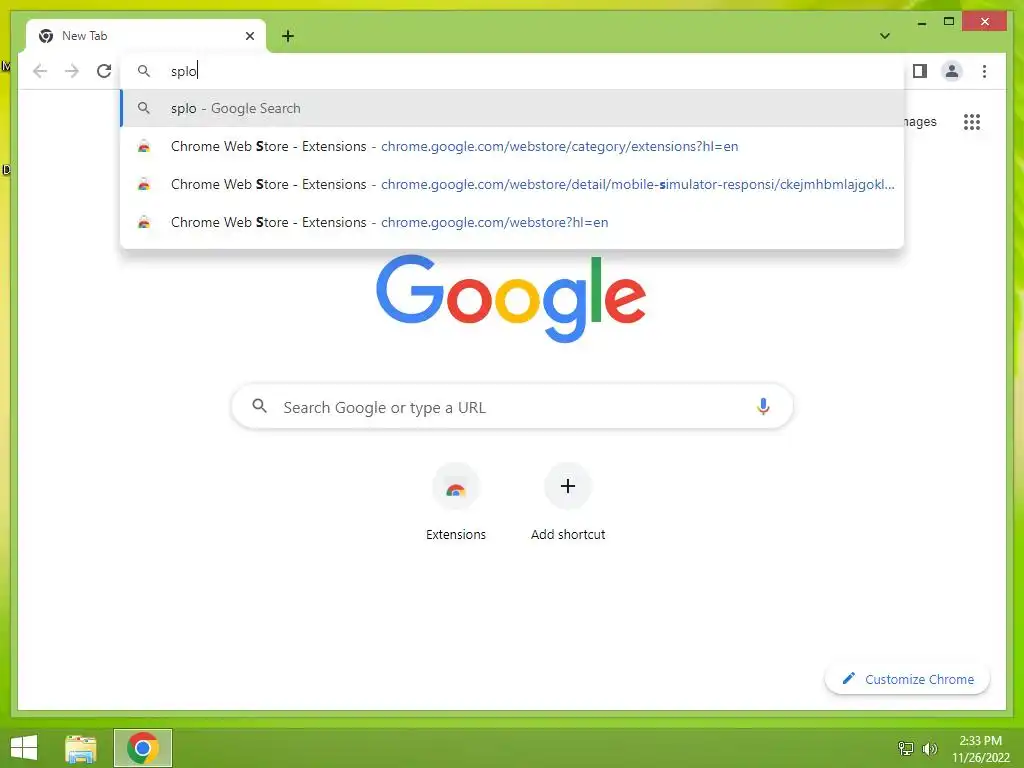Open a new tab with plus button
Screen dimensions: 1024x768
click(x=288, y=36)
